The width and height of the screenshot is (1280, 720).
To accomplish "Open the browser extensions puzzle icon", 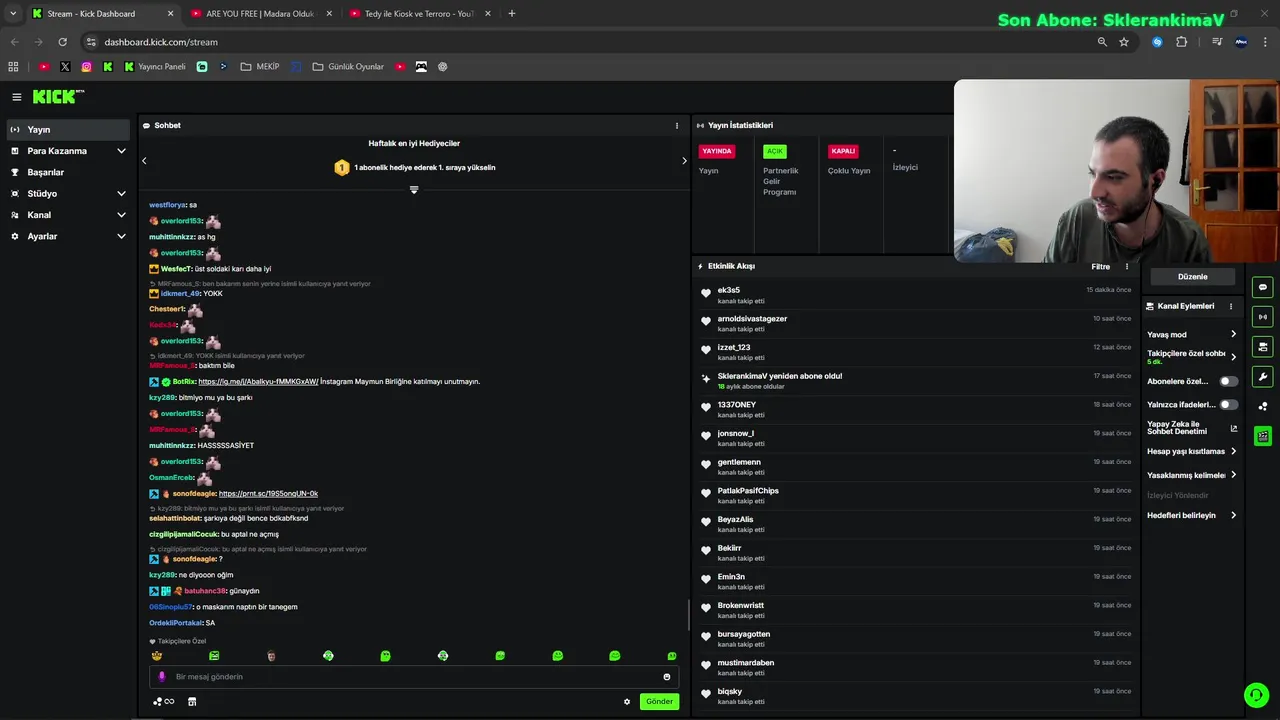I will (1181, 42).
